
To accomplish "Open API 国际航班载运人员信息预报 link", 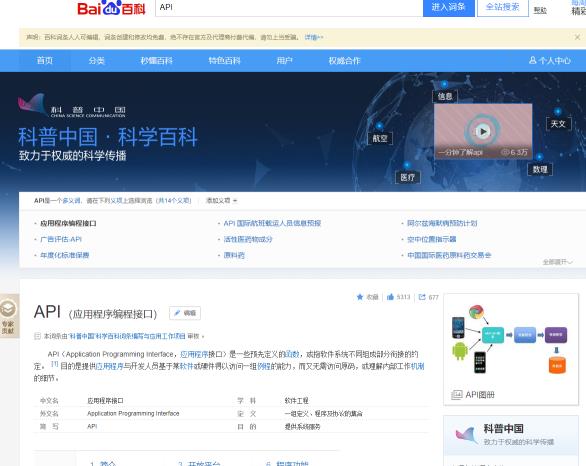I will (x=272, y=223).
